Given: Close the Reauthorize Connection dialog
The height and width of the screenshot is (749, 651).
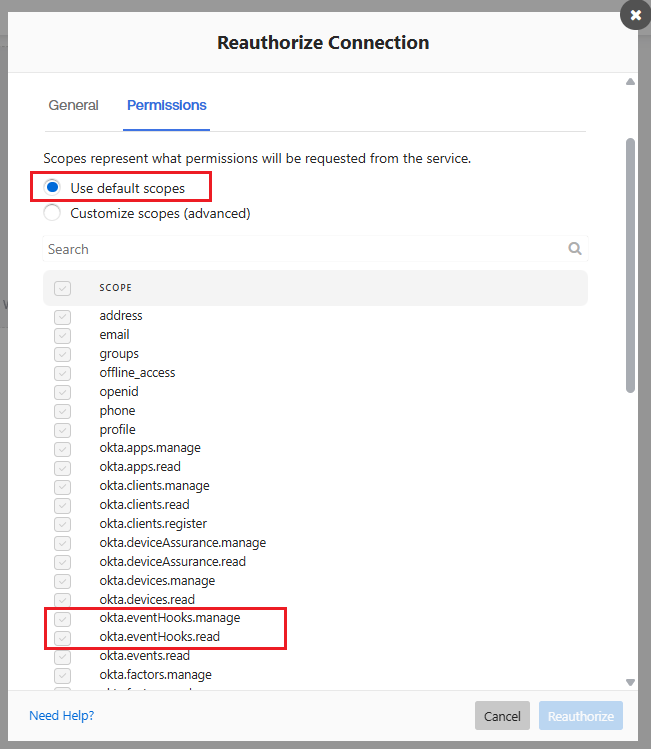Looking at the screenshot, I should (635, 15).
